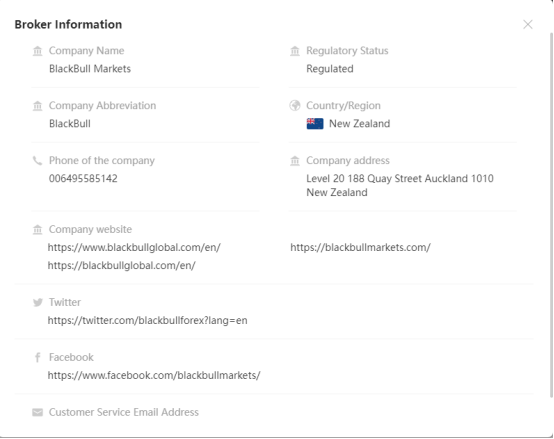The height and width of the screenshot is (439, 554).
Task: Click the phone icon beside Phone of the company
Action: [x=37, y=161]
